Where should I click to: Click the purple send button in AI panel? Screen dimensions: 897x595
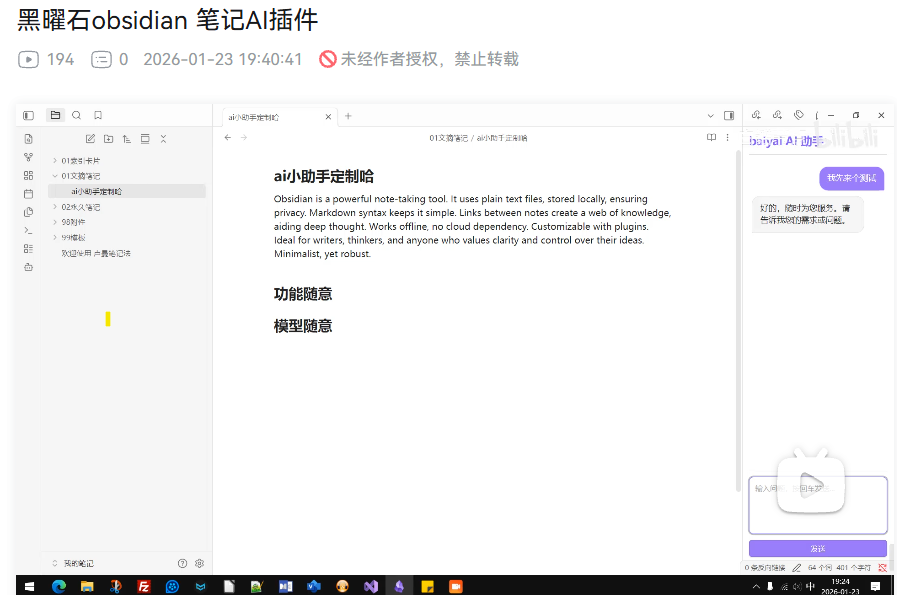817,548
